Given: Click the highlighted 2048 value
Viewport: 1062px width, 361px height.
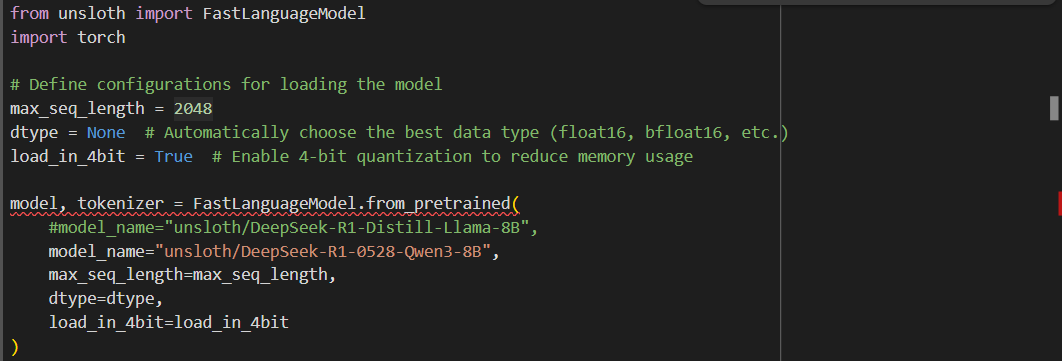Looking at the screenshot, I should point(193,108).
